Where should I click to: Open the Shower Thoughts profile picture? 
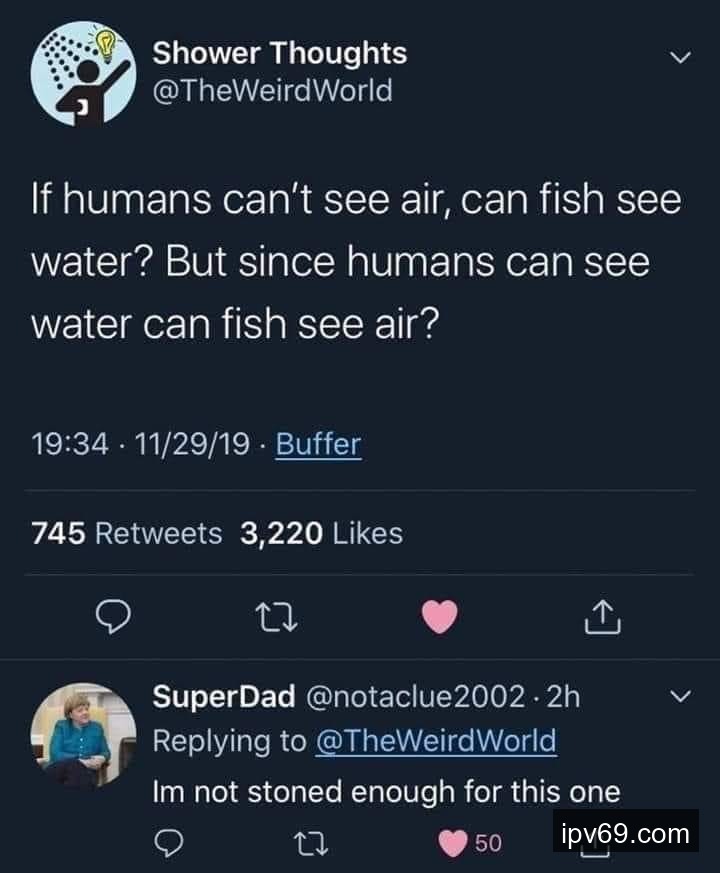tap(82, 73)
